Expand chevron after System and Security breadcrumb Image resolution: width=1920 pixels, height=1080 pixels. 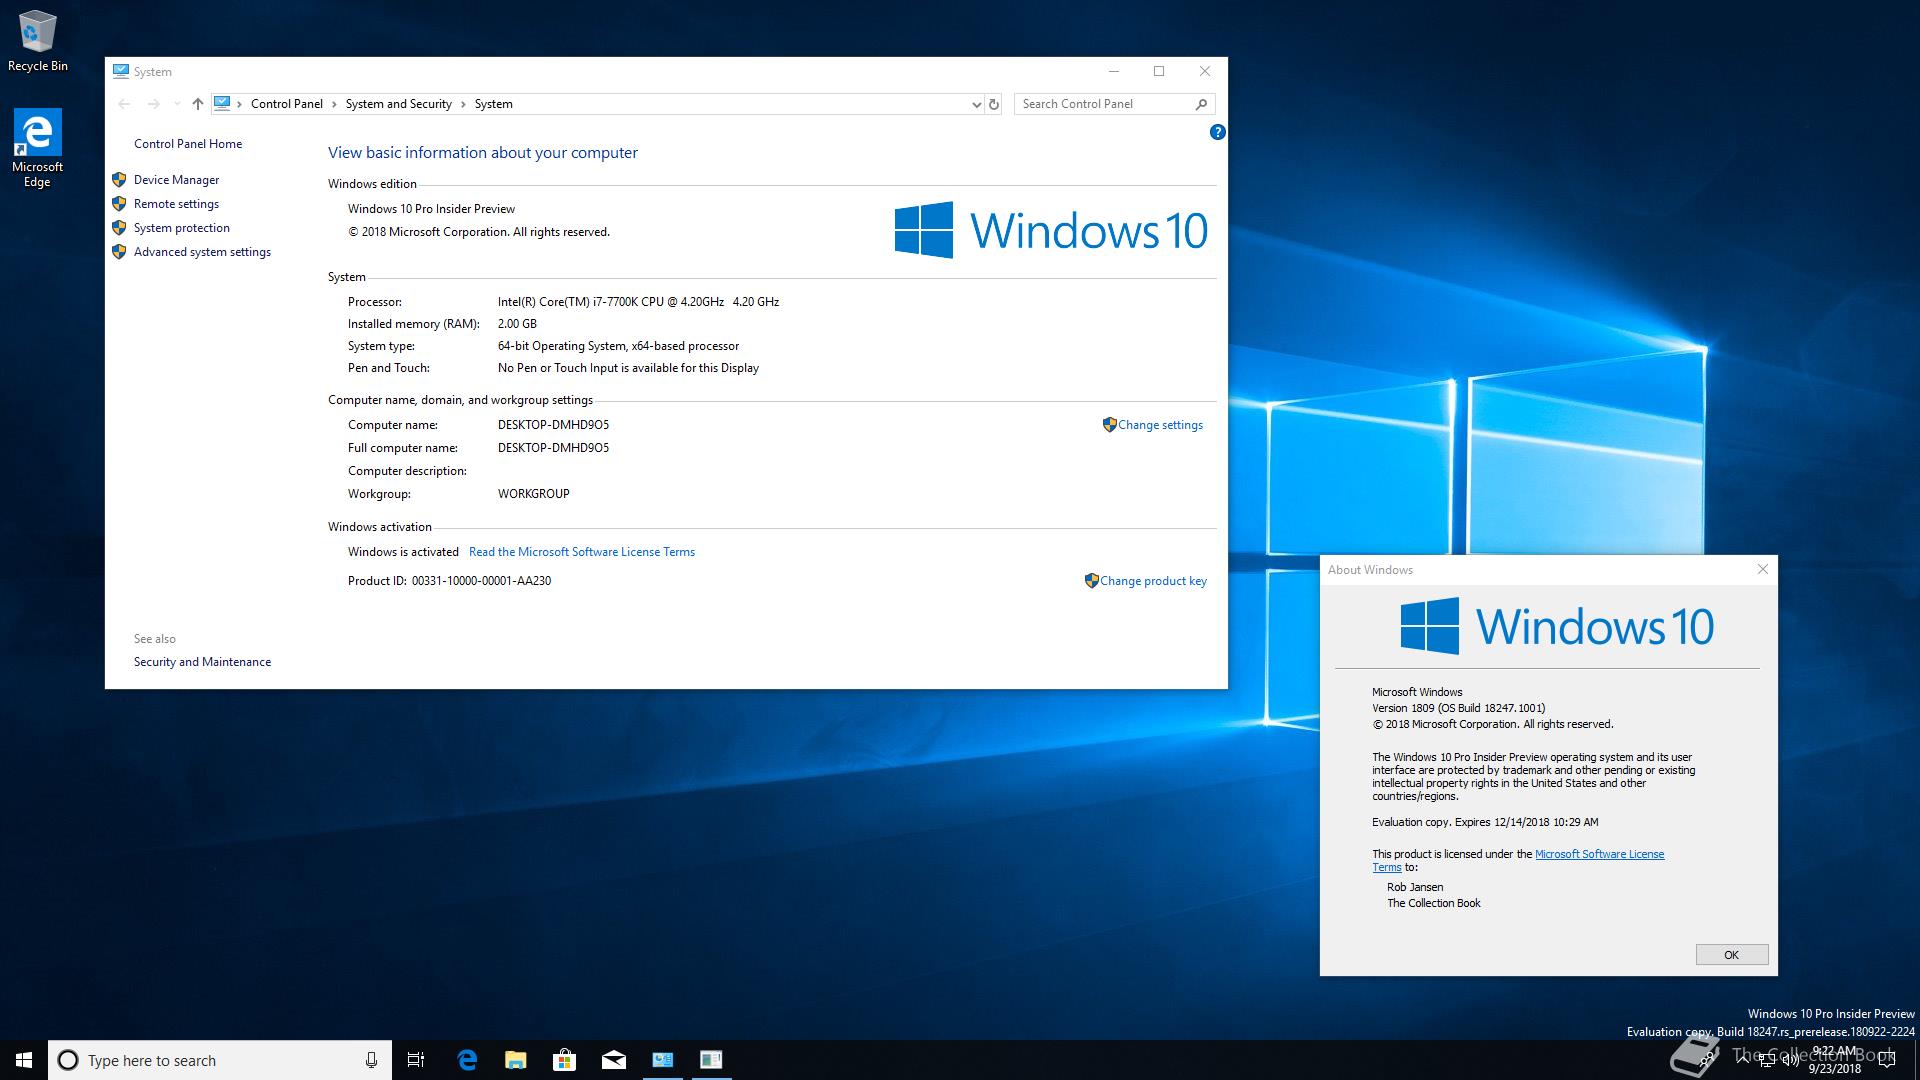(463, 104)
